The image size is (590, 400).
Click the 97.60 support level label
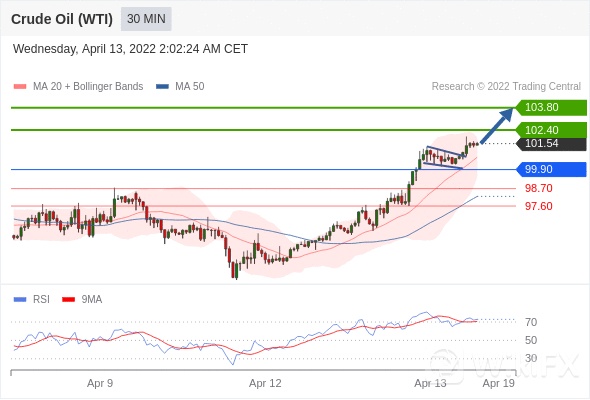tap(539, 206)
